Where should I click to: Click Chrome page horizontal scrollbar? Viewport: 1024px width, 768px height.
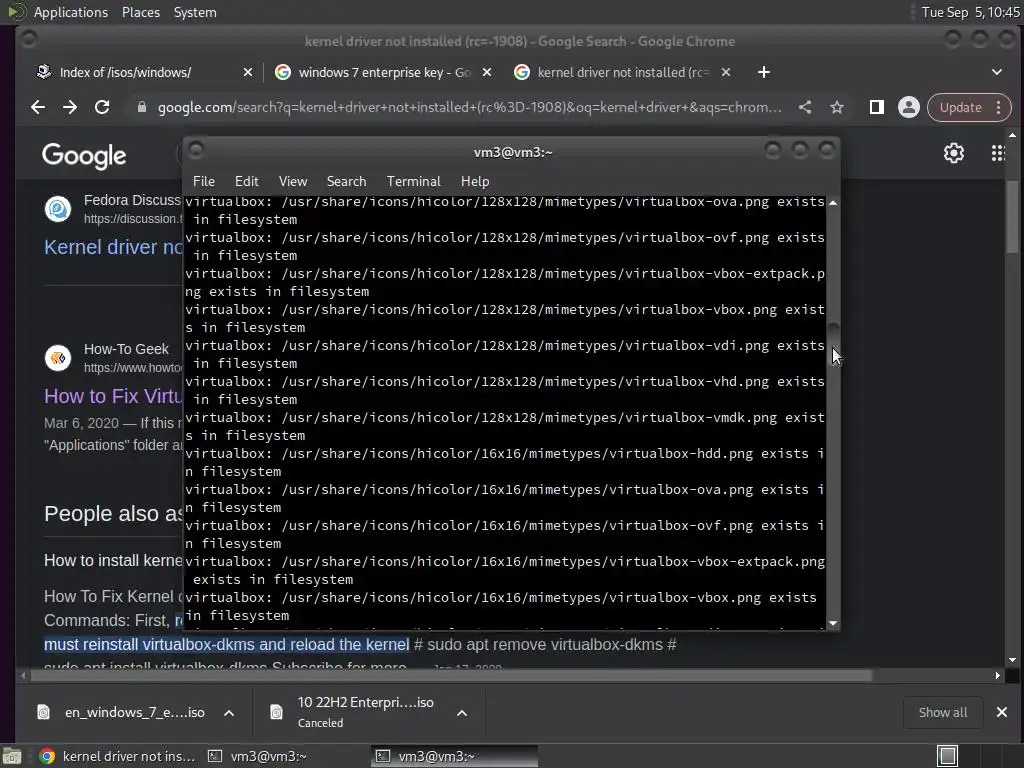pyautogui.click(x=451, y=675)
